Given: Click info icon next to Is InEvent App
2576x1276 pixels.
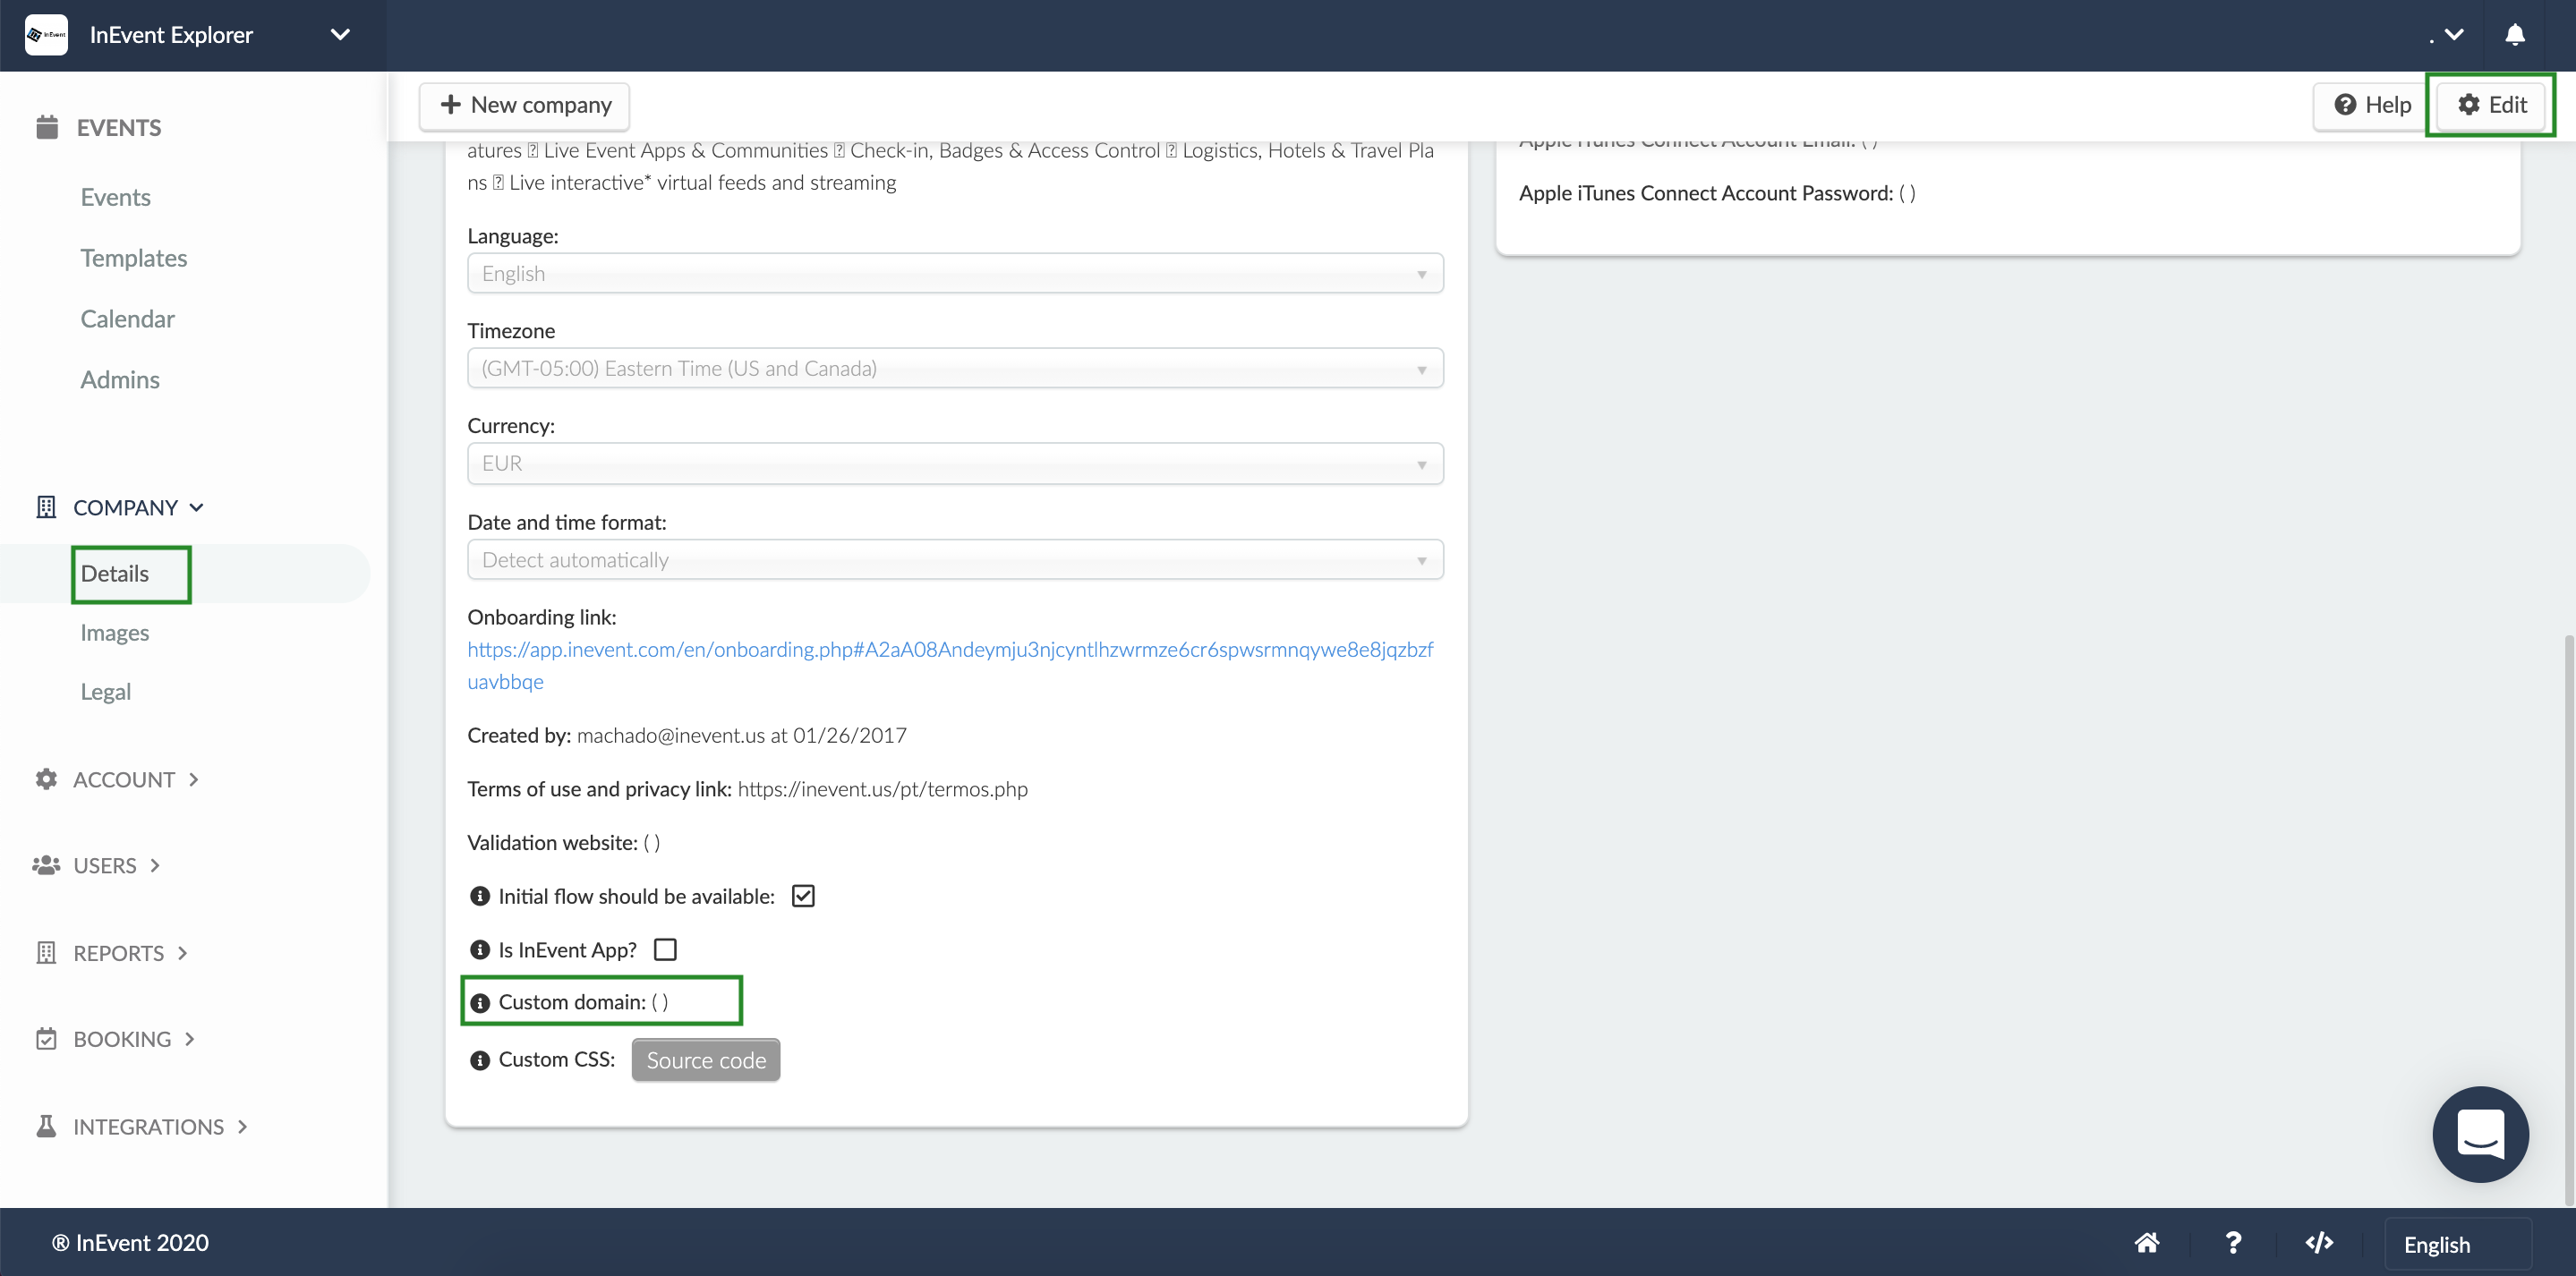Looking at the screenshot, I should (480, 950).
